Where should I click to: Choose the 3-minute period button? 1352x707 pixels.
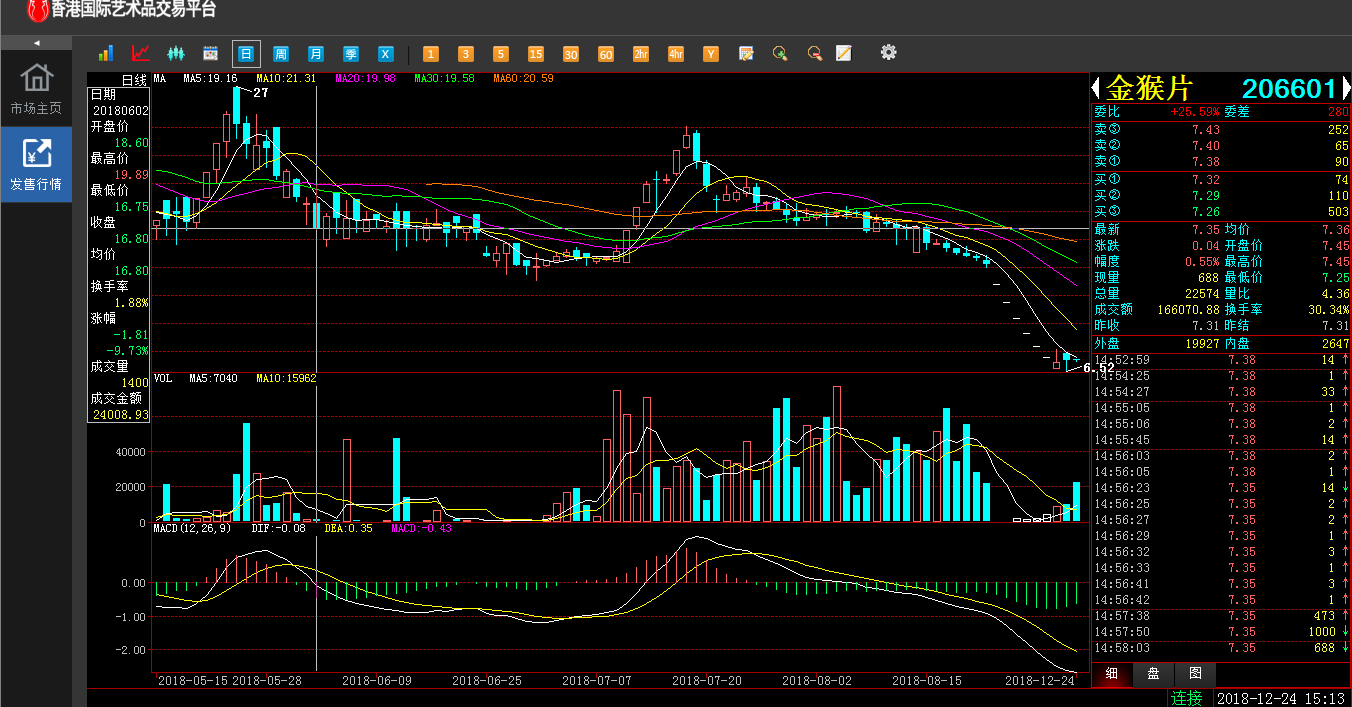tap(466, 53)
